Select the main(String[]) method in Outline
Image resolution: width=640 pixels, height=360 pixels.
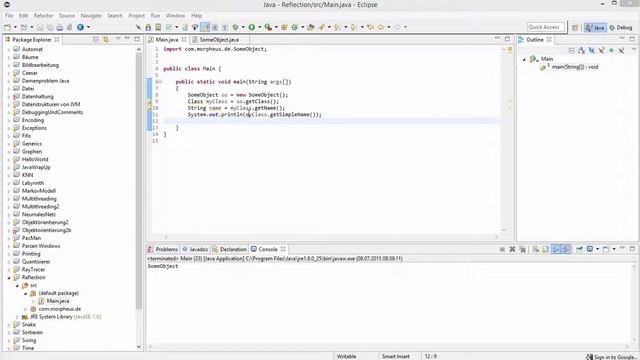coord(575,67)
